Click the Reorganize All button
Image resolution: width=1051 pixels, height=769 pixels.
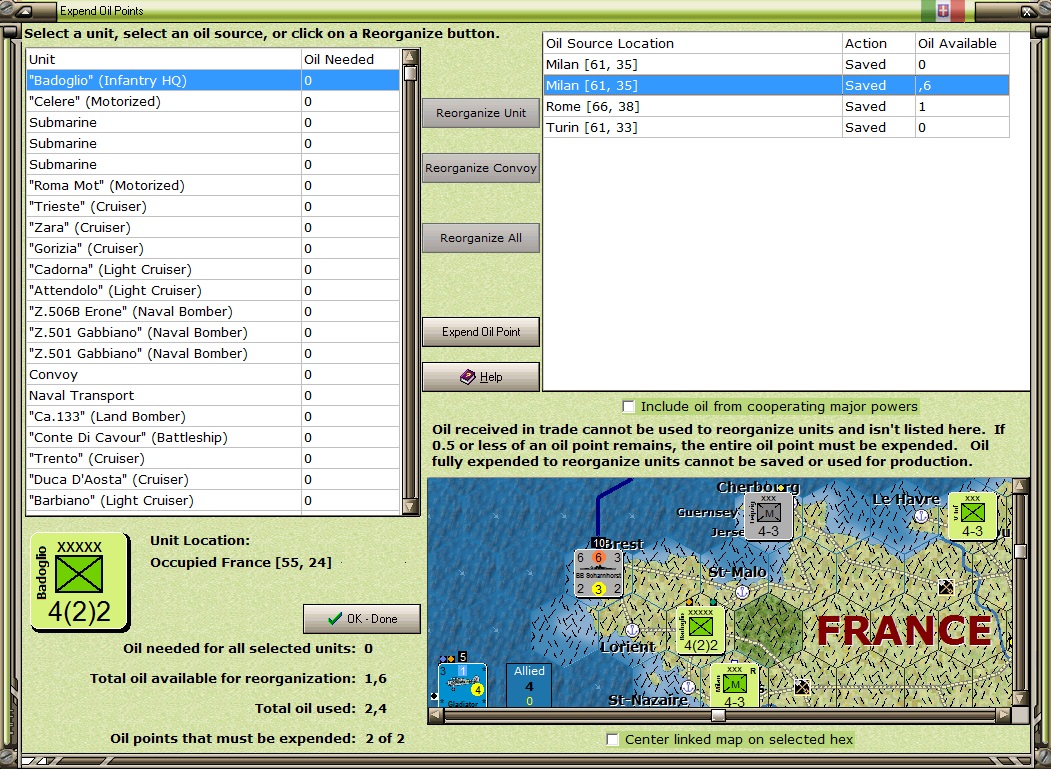pos(481,238)
